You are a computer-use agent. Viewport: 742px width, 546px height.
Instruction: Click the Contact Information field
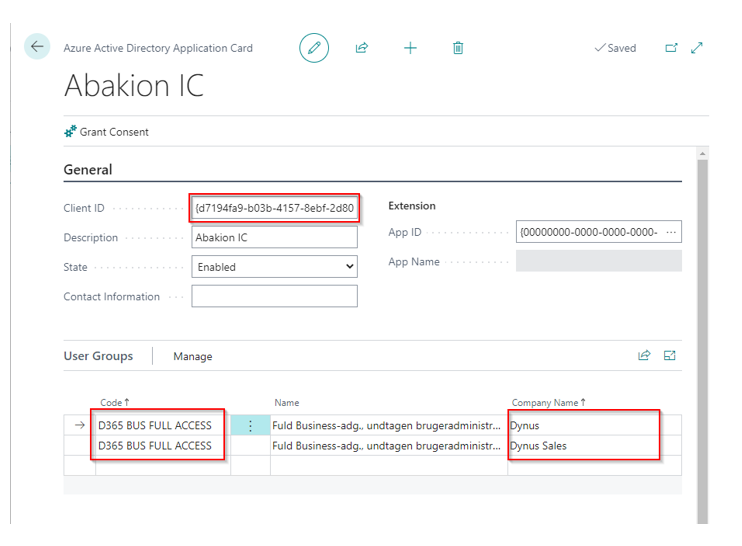pos(274,296)
